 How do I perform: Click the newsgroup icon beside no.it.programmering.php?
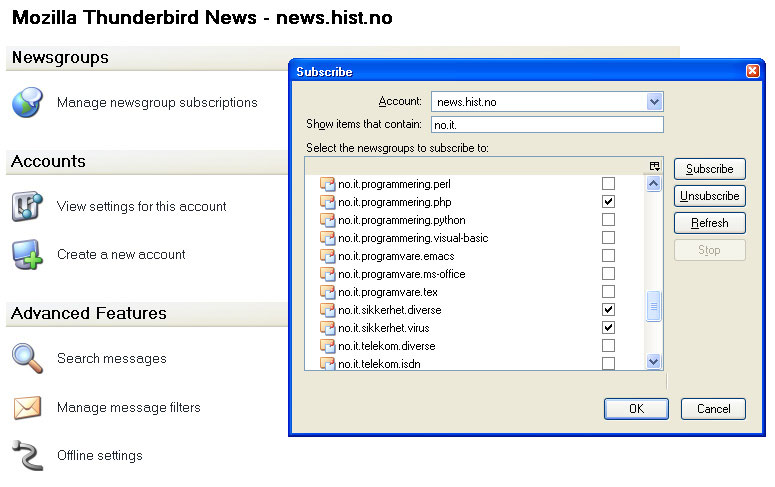click(327, 202)
